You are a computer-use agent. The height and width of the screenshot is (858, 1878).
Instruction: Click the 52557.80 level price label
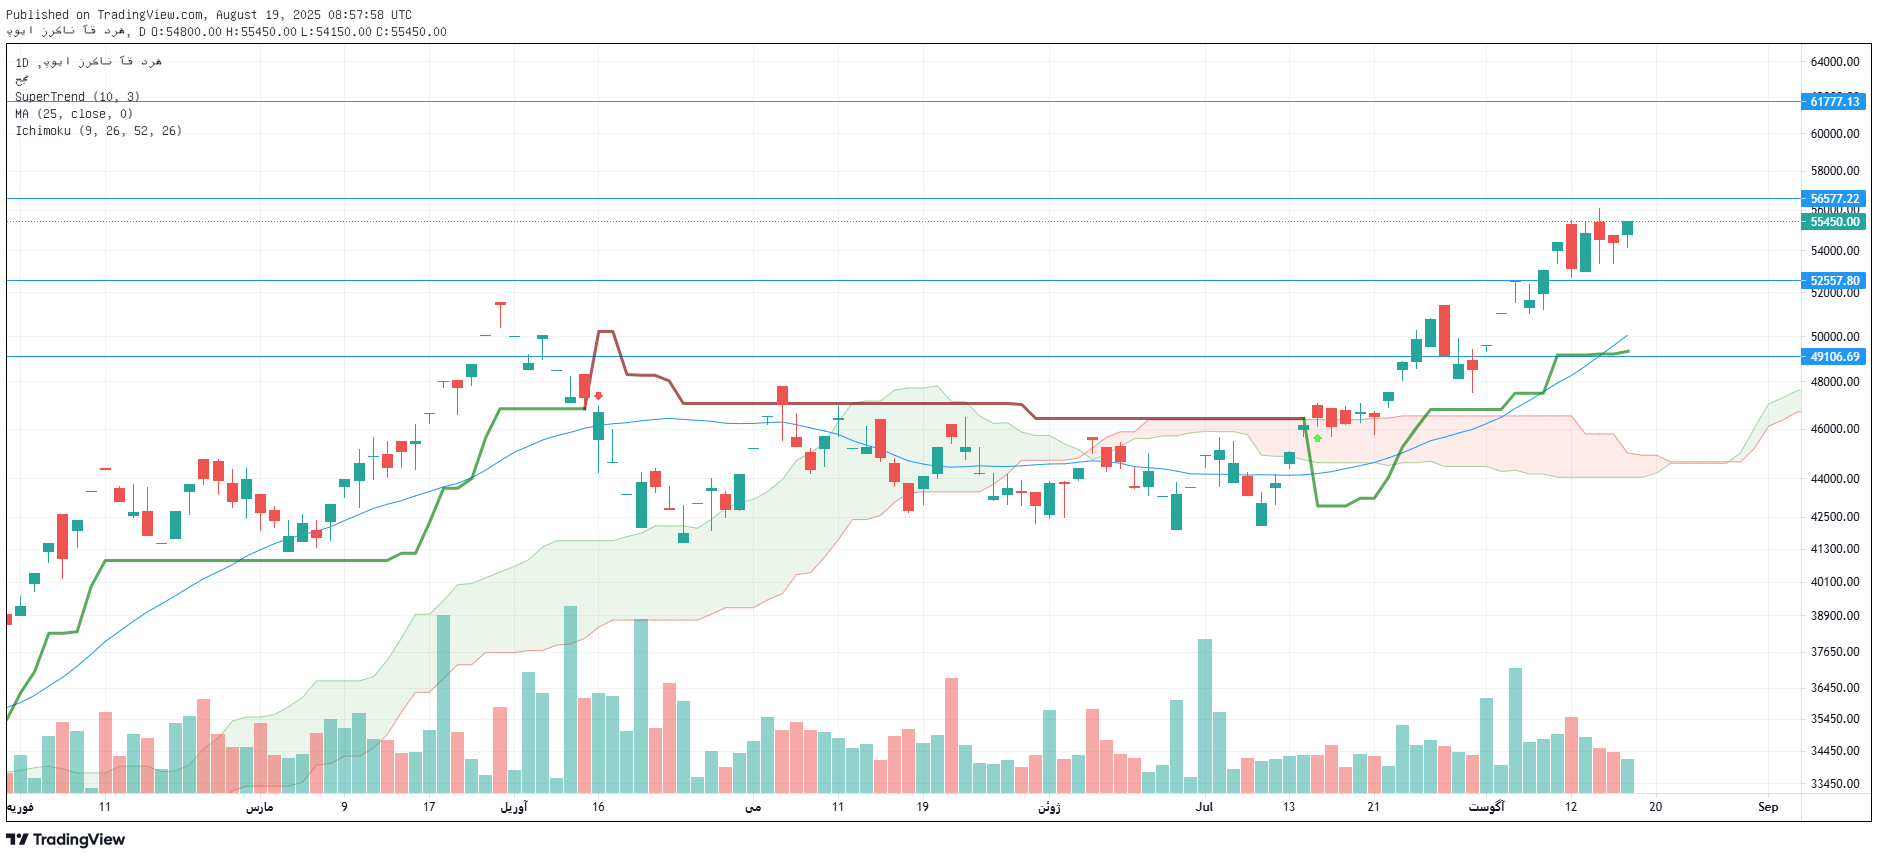[x=1834, y=281]
